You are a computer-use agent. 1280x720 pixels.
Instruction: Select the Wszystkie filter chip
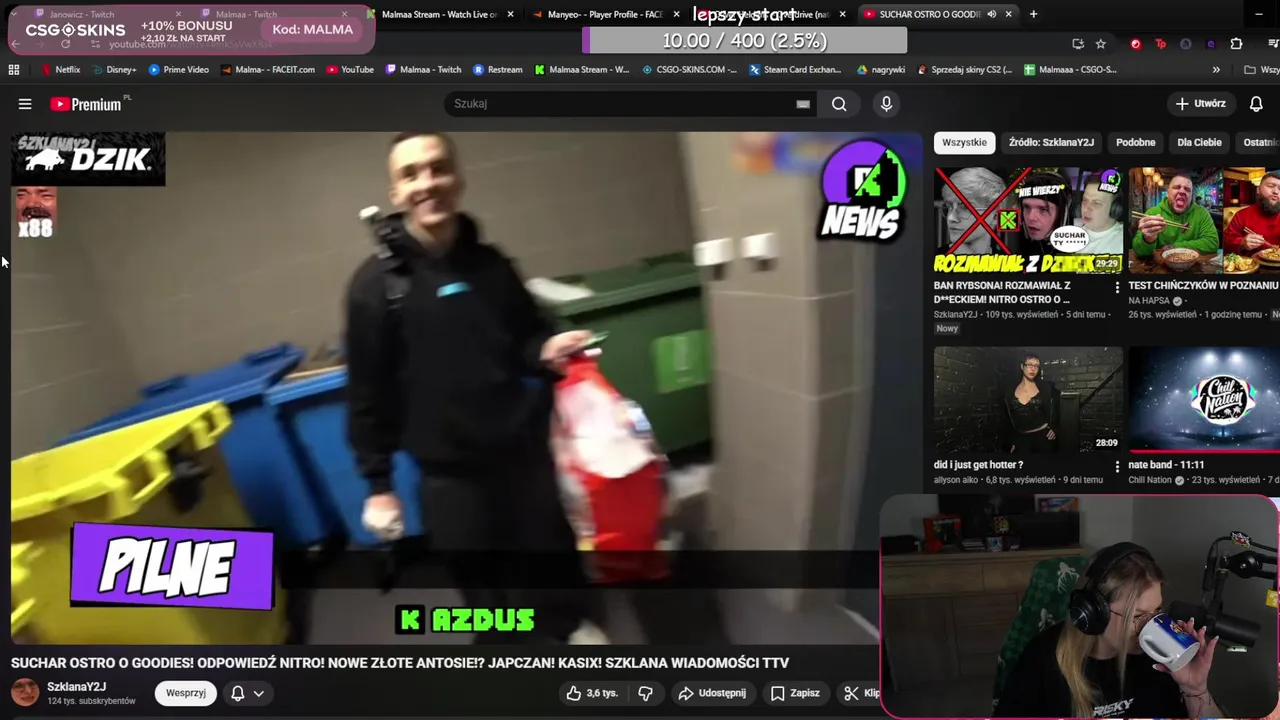coord(964,142)
